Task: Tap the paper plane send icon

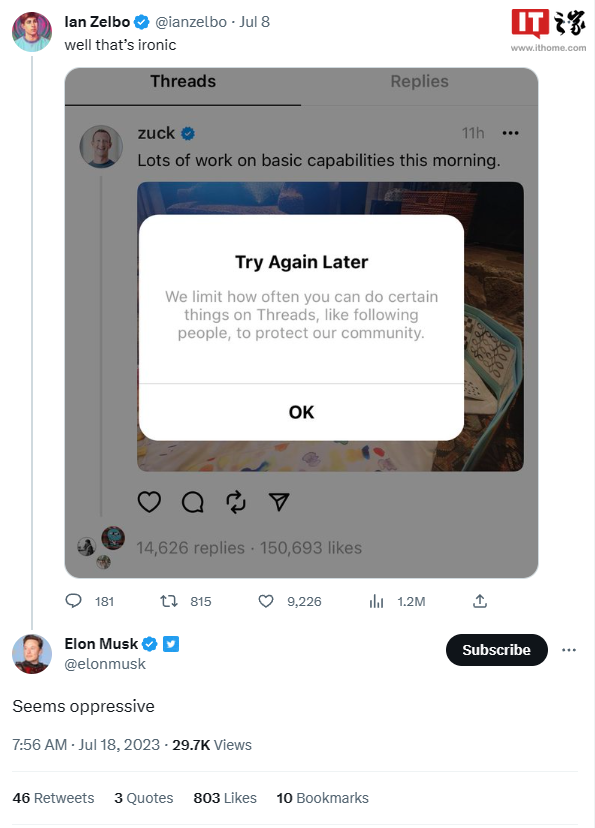Action: [279, 502]
